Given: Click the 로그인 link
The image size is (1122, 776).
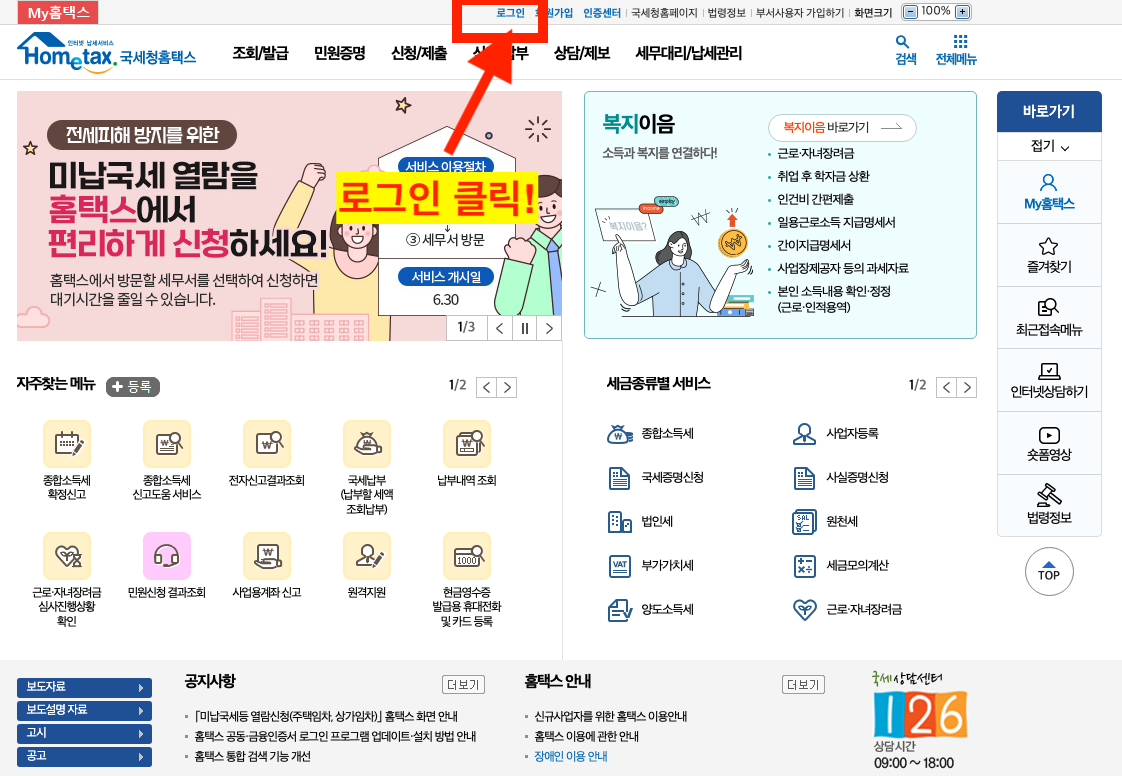Looking at the screenshot, I should (x=510, y=13).
